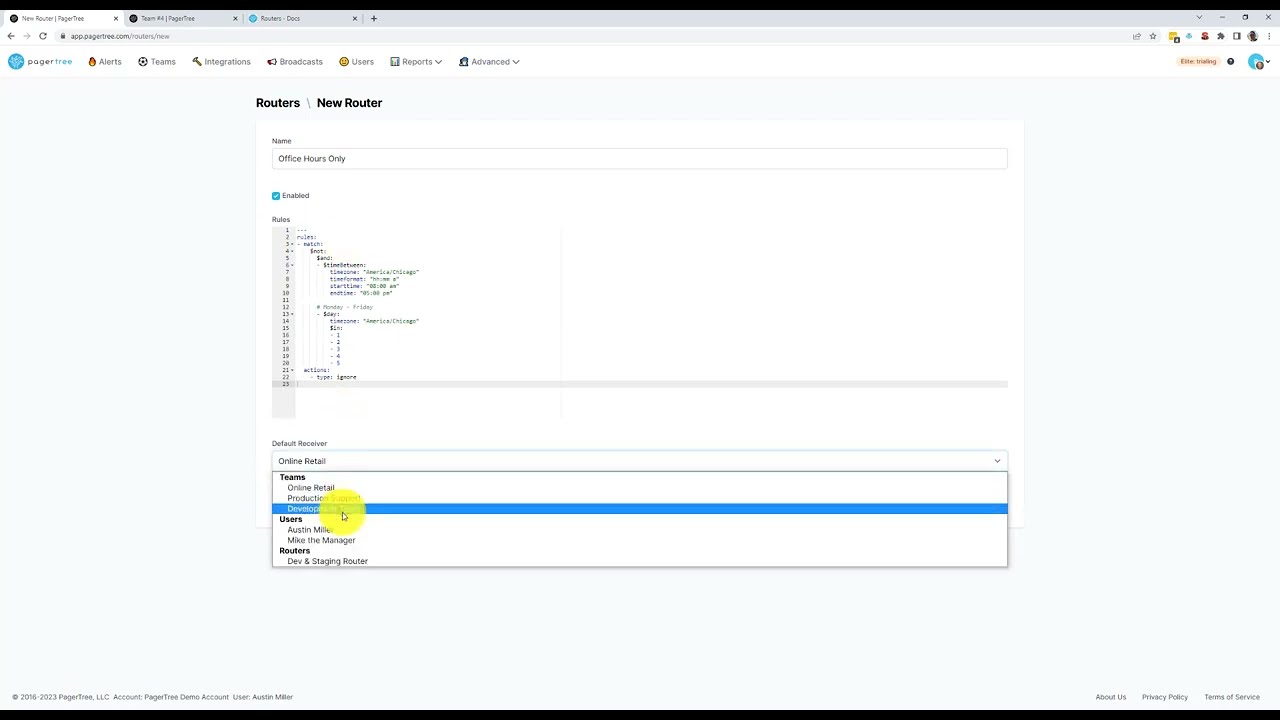Screen dimensions: 1280x720
Task: Open the yellow browser extension icon
Action: (x=1173, y=36)
